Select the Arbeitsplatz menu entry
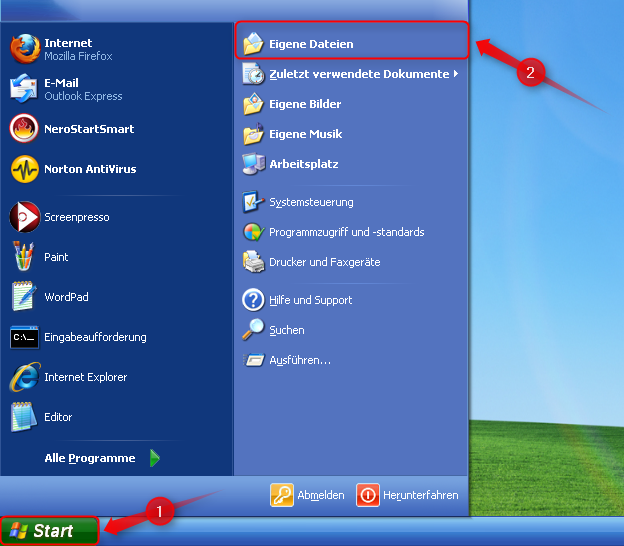 [351, 164]
